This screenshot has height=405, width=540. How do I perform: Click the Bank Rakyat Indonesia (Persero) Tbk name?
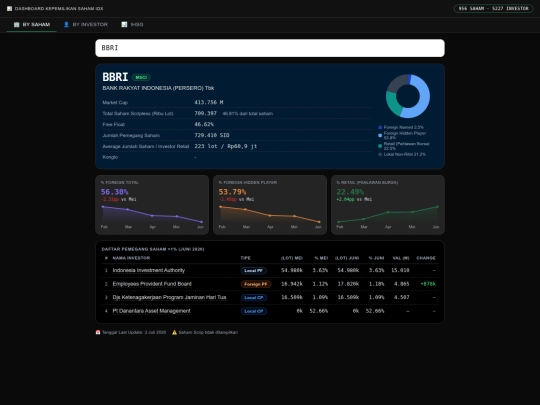click(x=158, y=88)
